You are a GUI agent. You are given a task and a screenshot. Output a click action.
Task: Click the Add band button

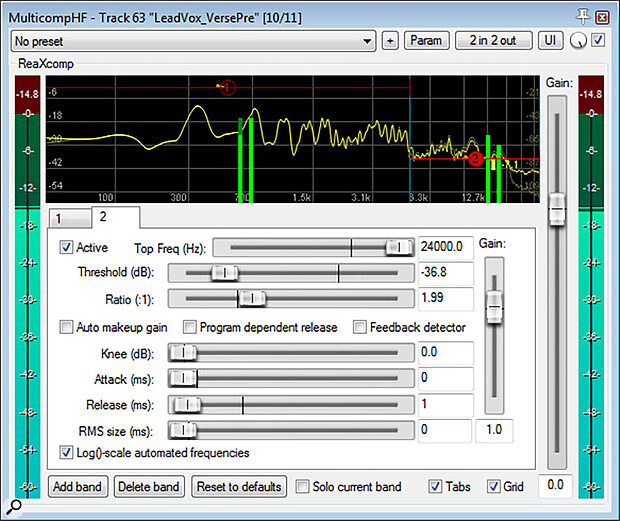tap(77, 487)
